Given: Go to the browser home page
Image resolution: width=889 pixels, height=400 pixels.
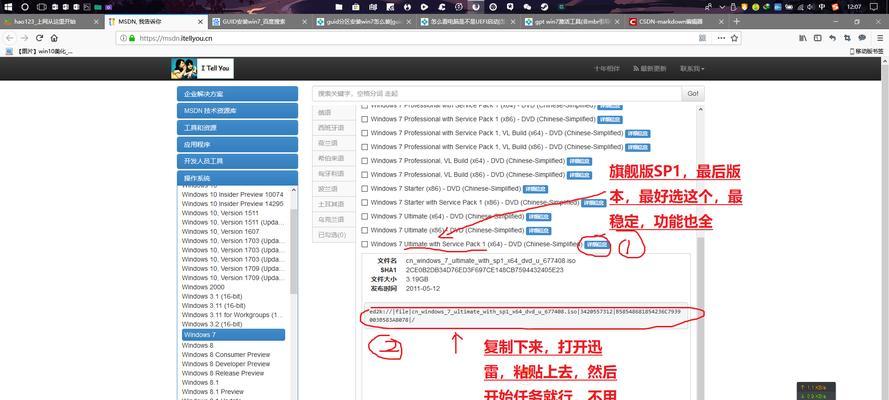Looking at the screenshot, I should click(x=54, y=38).
